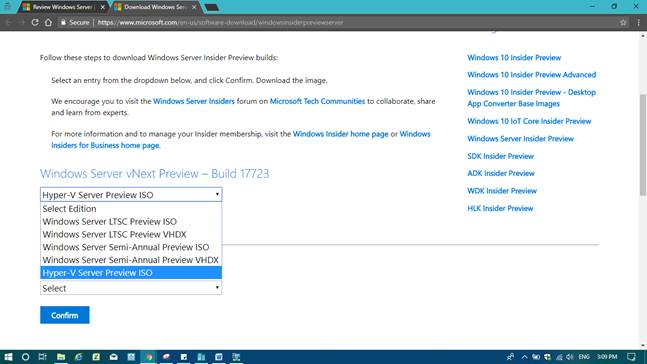View site security info via Secure padlock
The width and height of the screenshot is (647, 364).
[x=75, y=23]
